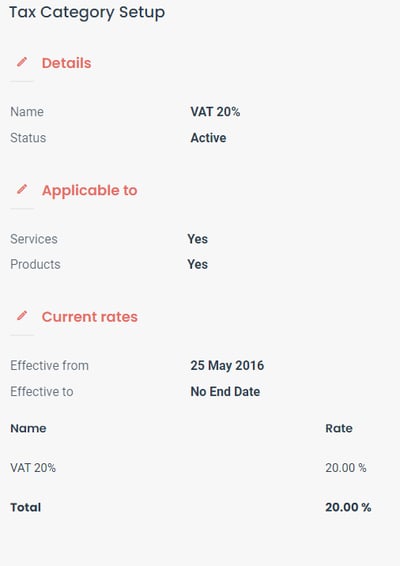The height and width of the screenshot is (566, 400).
Task: Click the No End Date value
Action: tap(225, 392)
